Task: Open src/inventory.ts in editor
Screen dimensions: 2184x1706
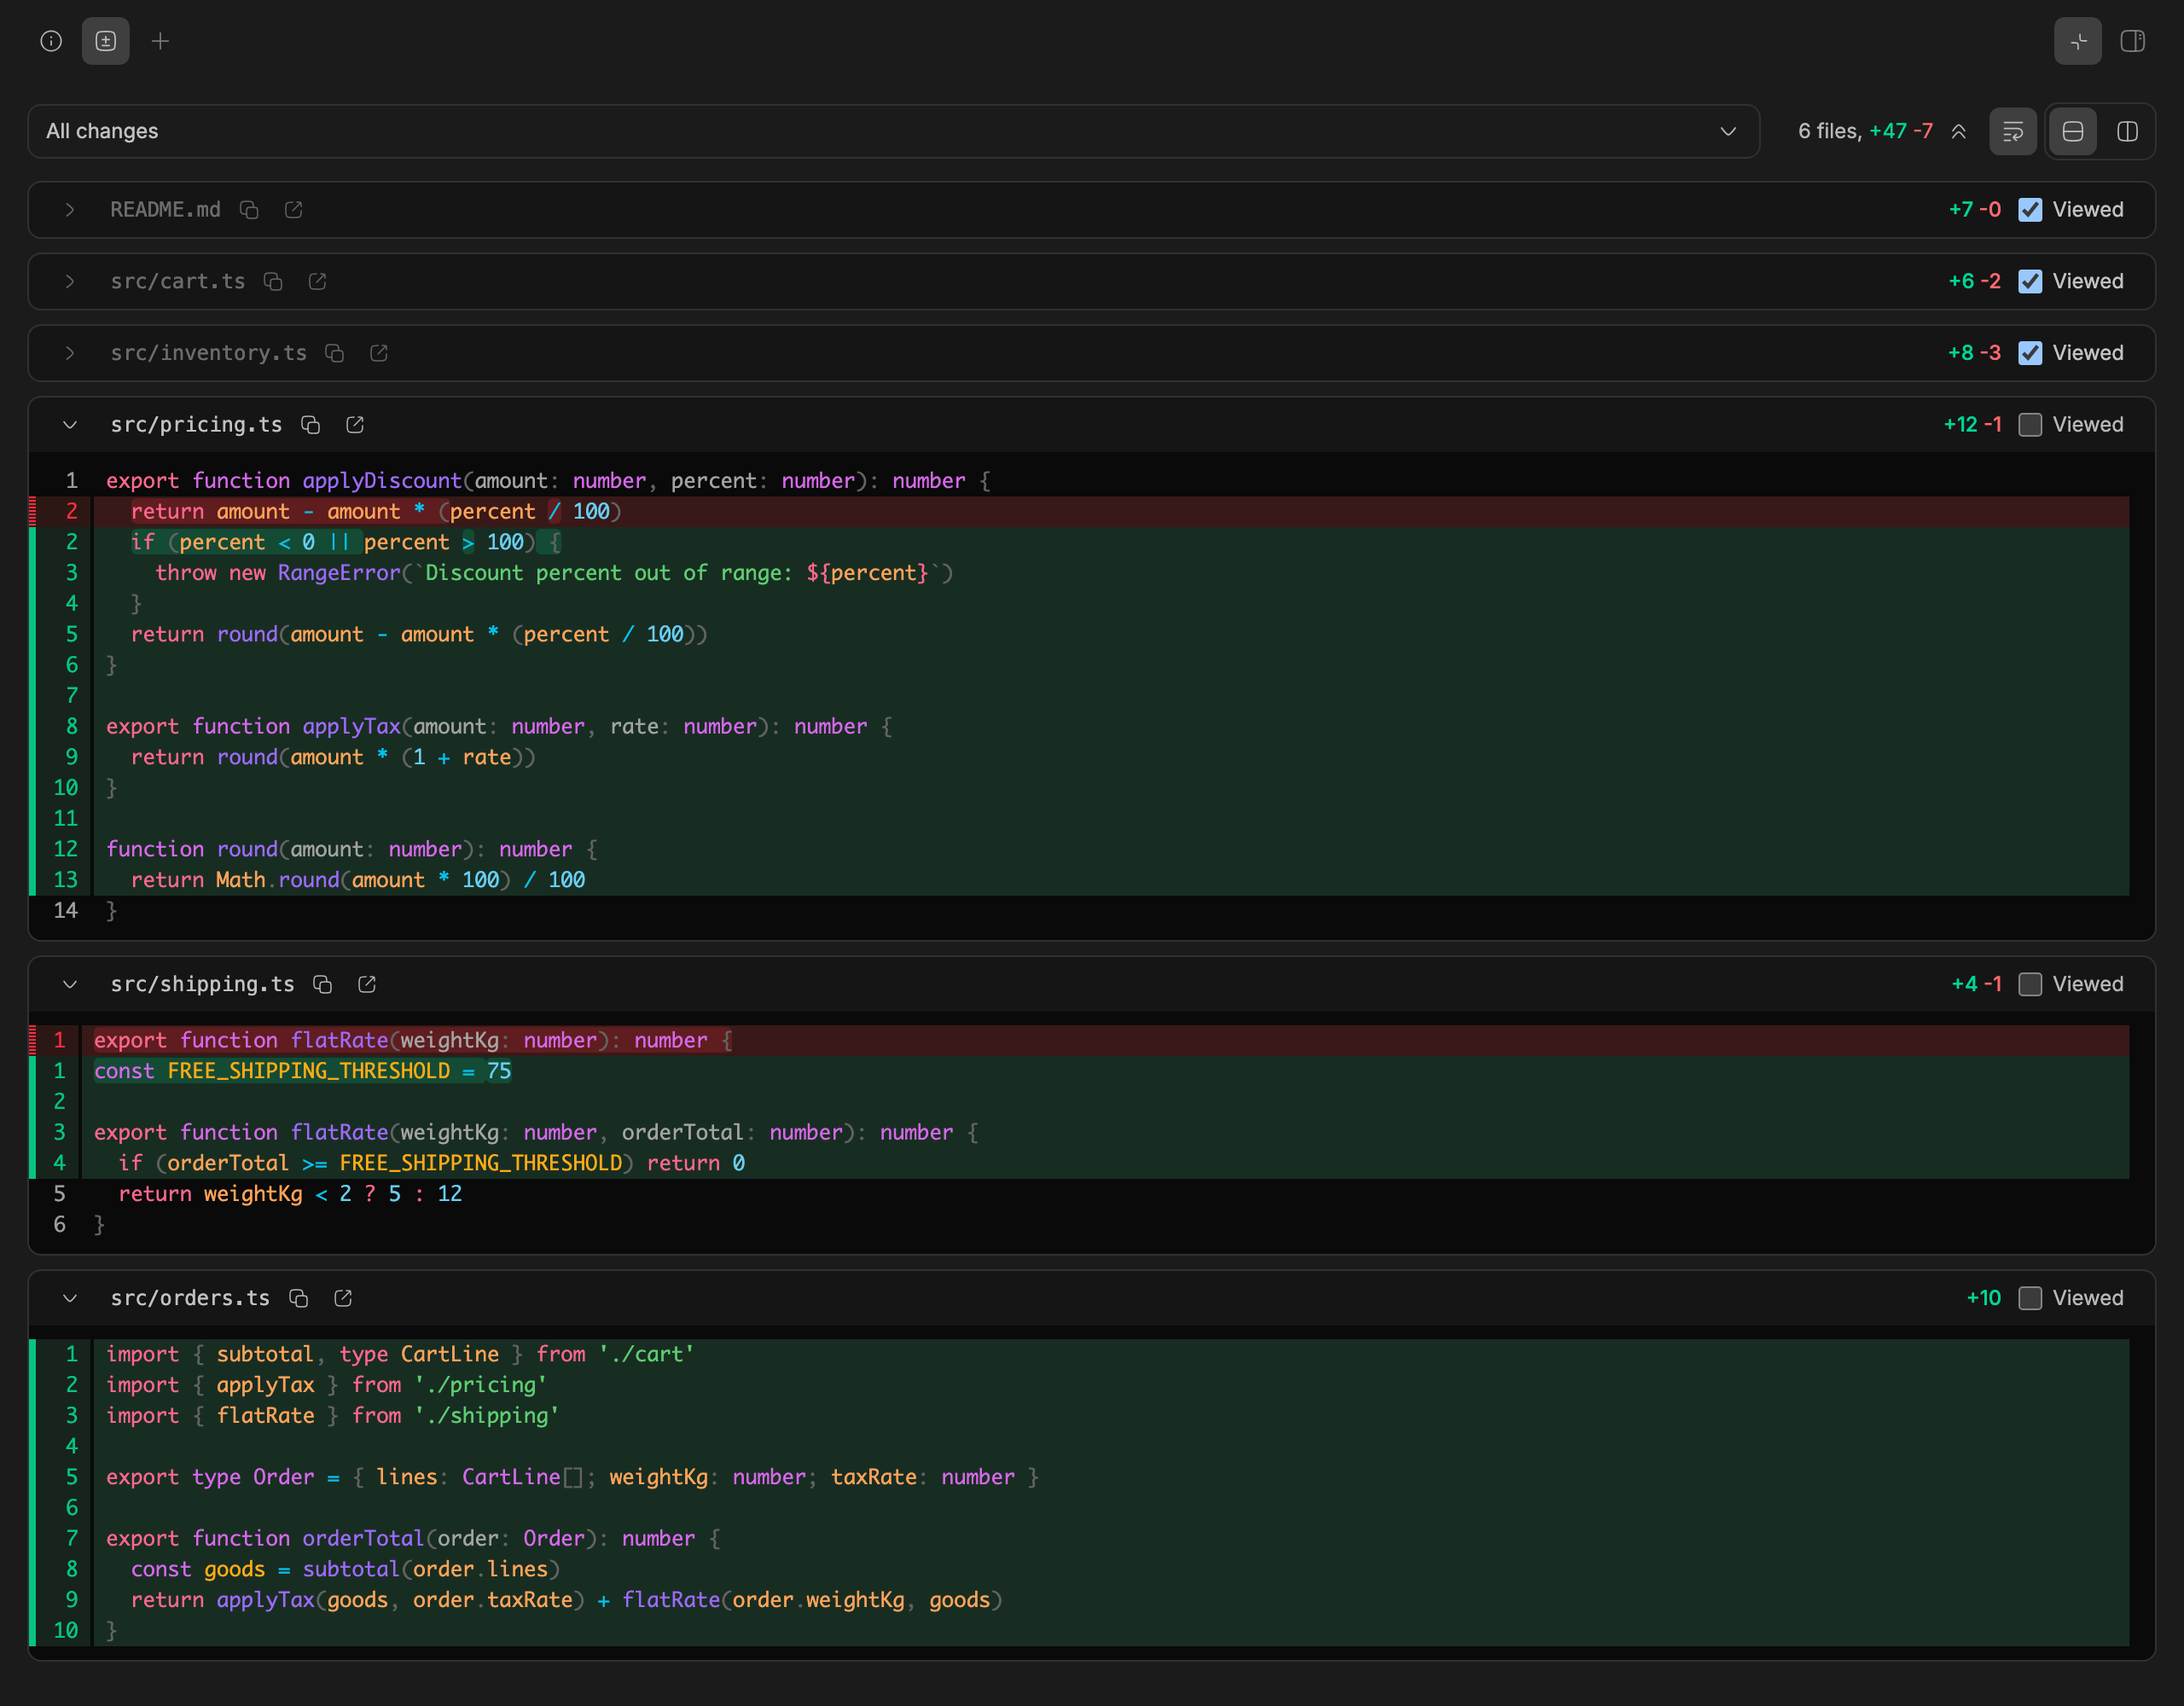Action: coord(379,353)
